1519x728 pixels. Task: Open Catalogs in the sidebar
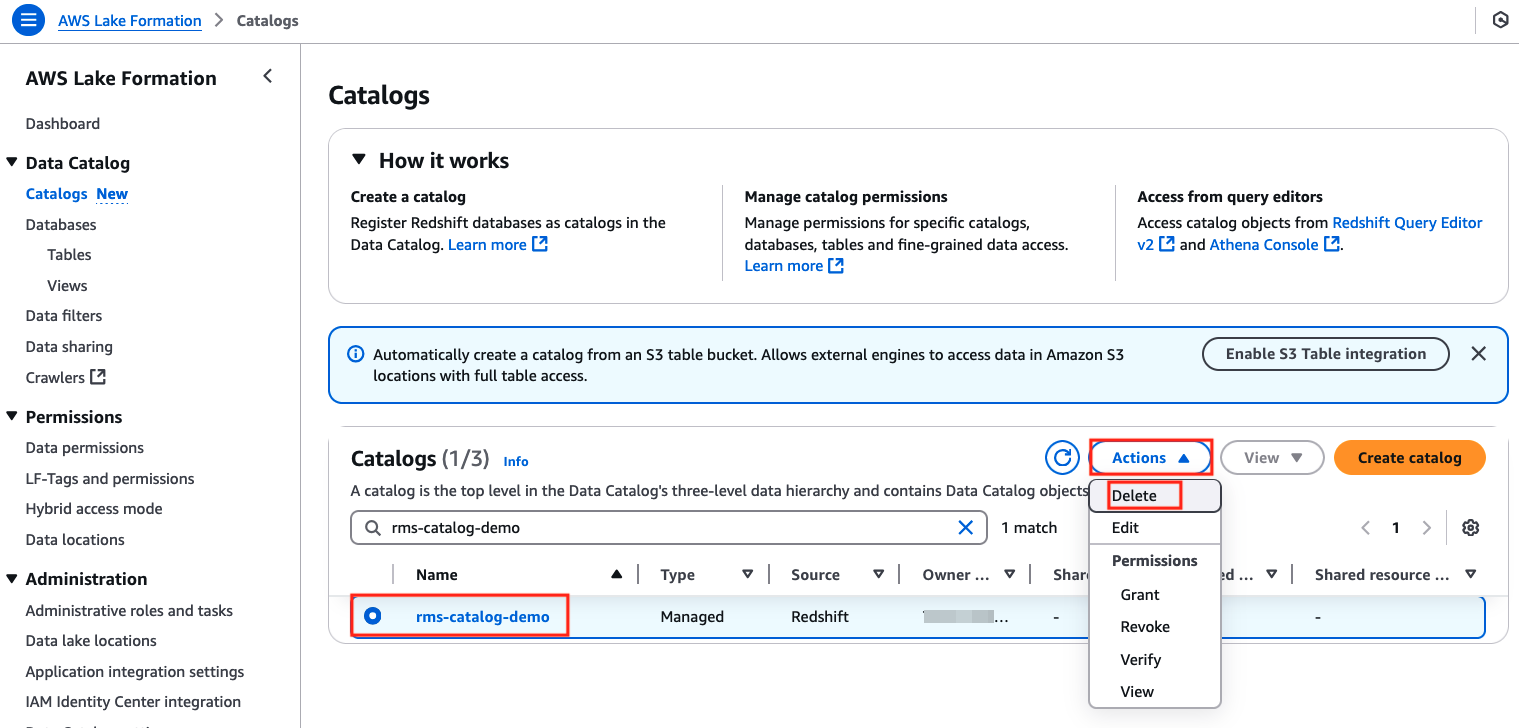pyautogui.click(x=57, y=194)
